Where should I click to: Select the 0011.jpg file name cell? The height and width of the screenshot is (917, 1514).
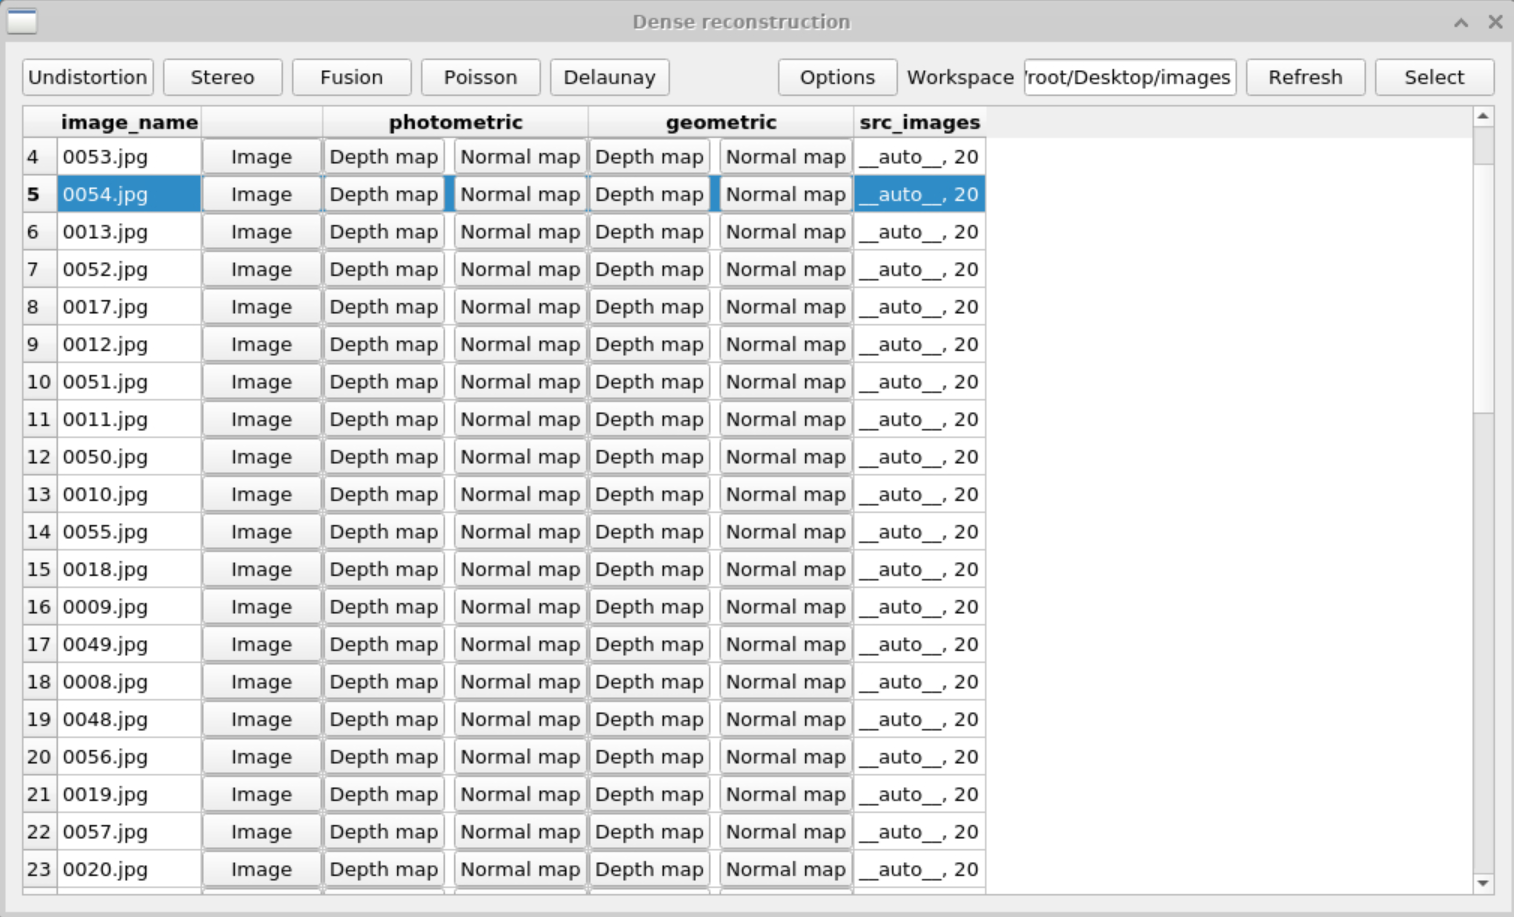tap(129, 419)
